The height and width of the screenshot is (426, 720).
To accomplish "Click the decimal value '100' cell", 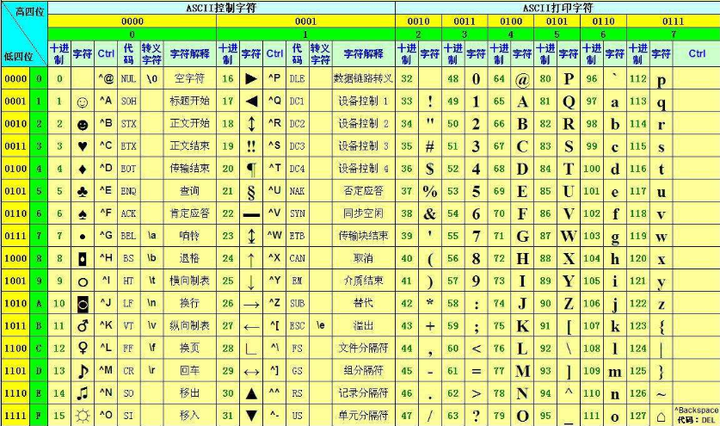I will point(592,168).
